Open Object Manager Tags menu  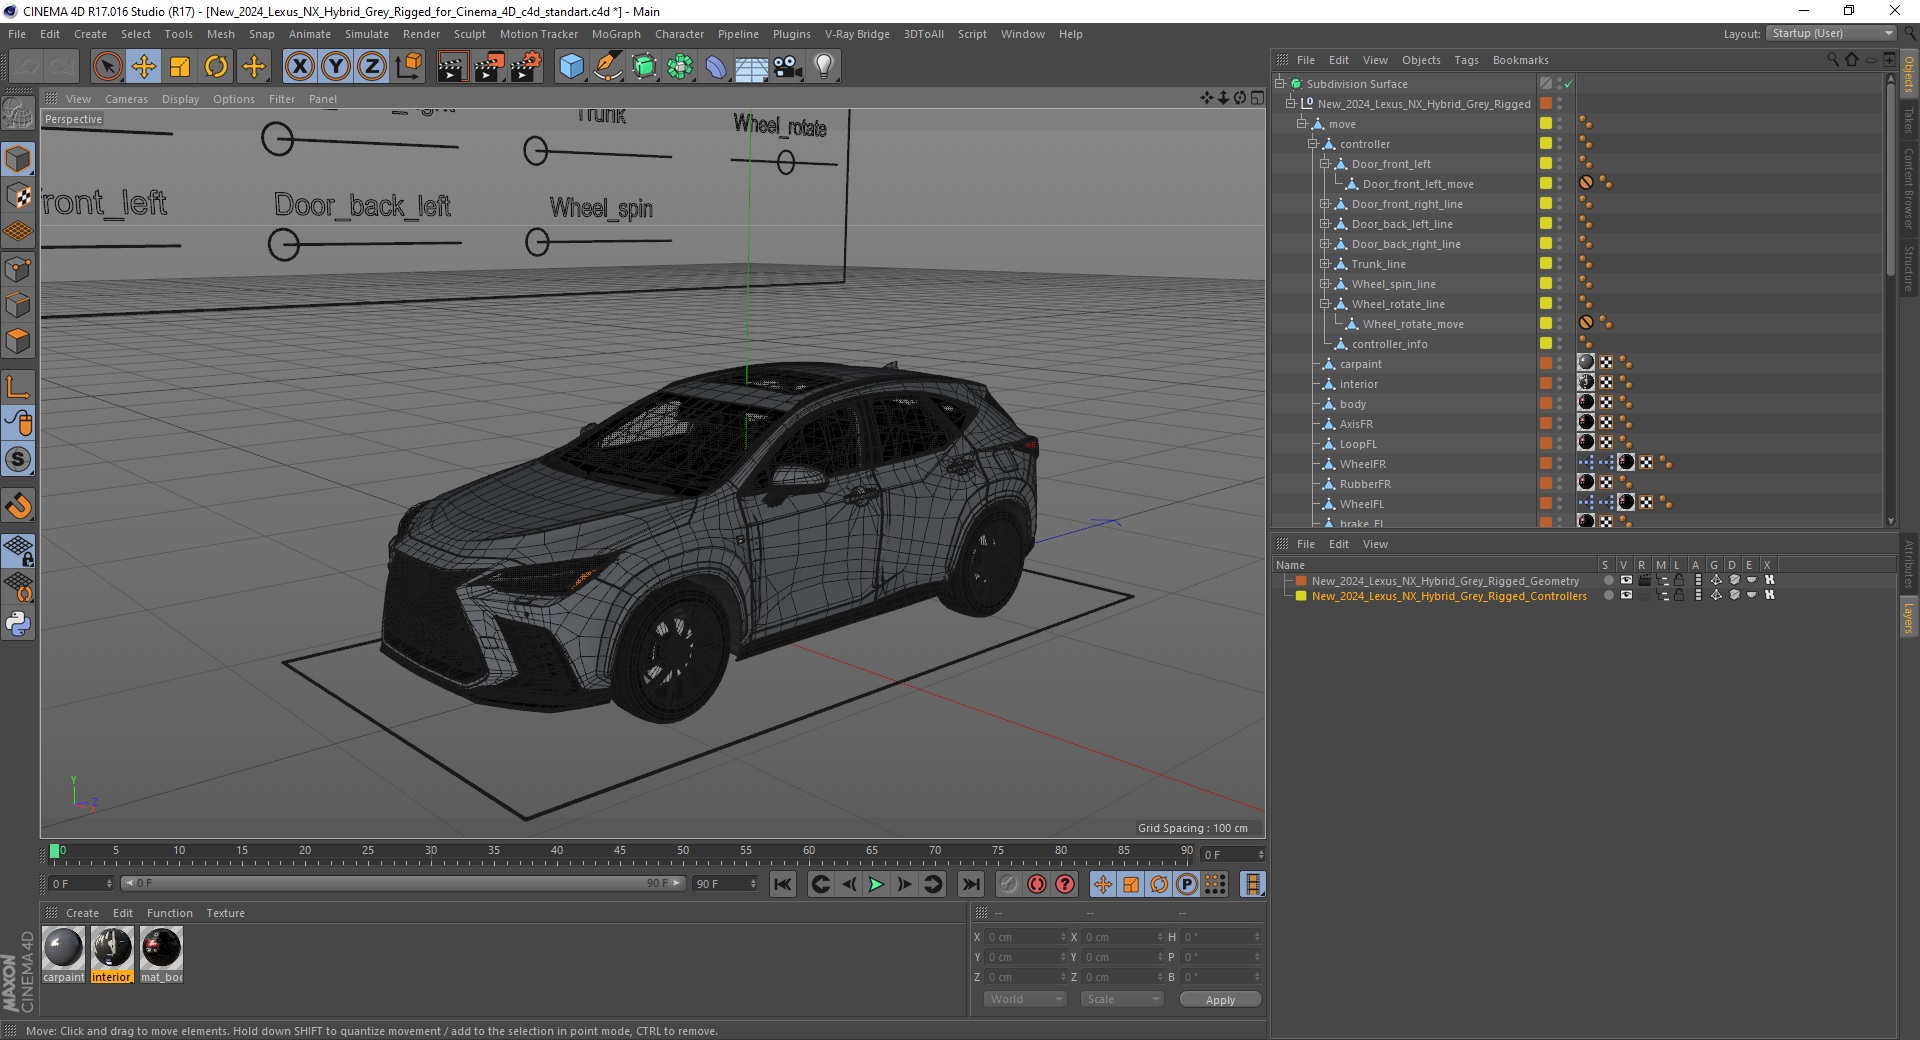[x=1466, y=60]
